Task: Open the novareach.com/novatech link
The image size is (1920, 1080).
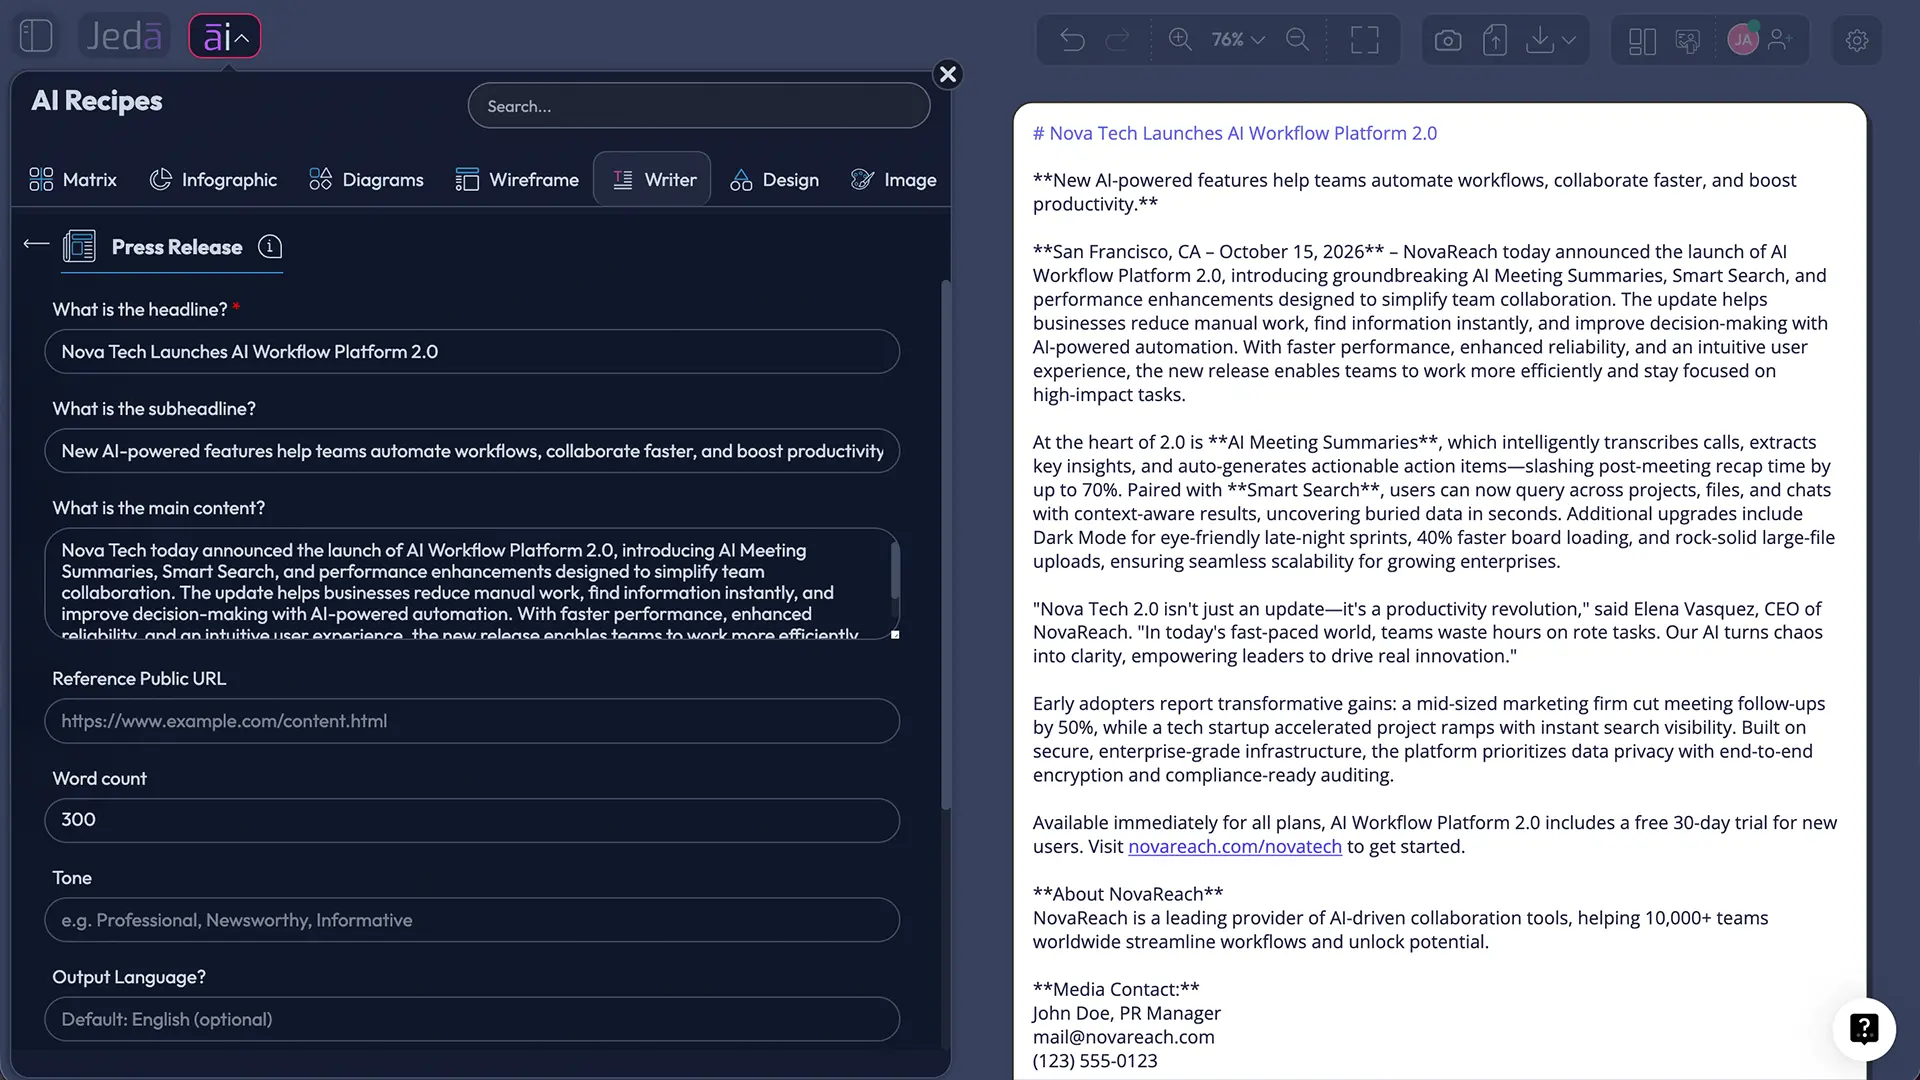Action: [x=1234, y=847]
